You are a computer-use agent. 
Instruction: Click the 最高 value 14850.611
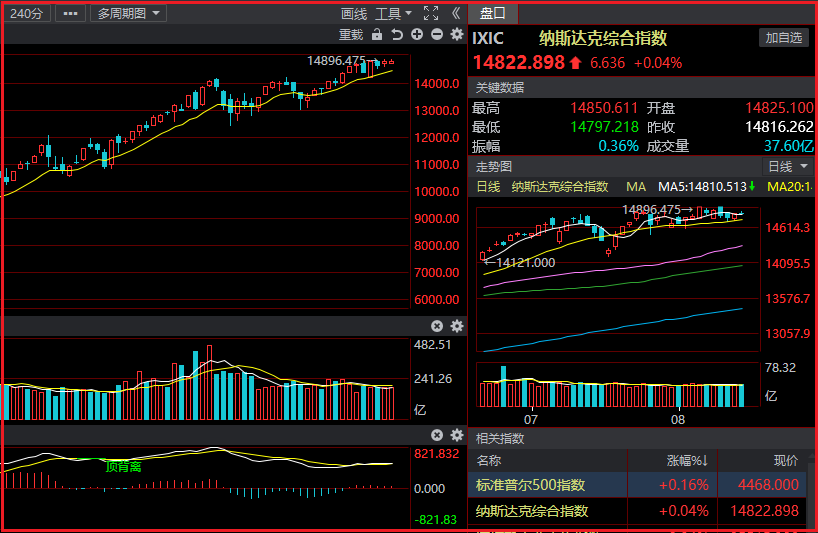(604, 108)
